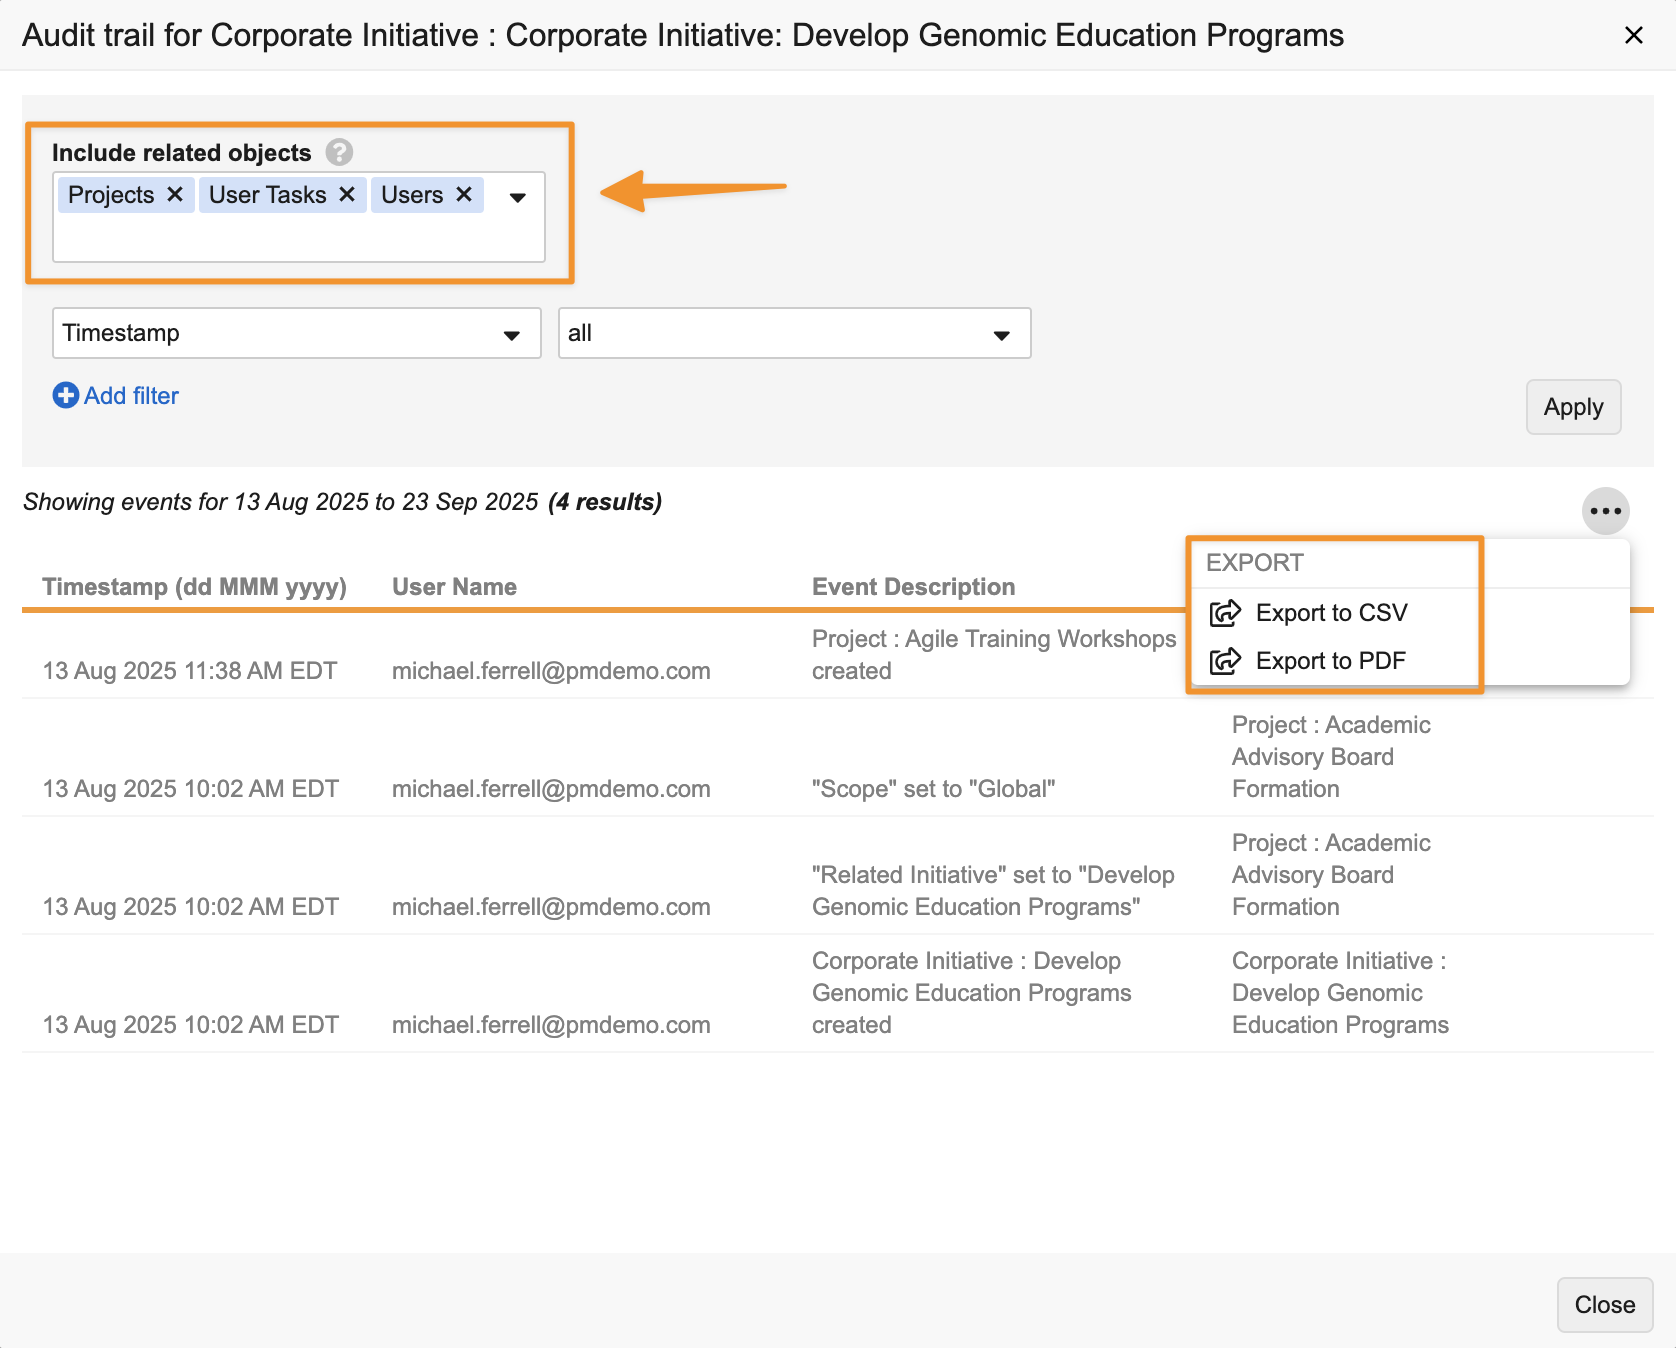The width and height of the screenshot is (1676, 1348).
Task: Click the Export to PDF icon
Action: click(1225, 661)
